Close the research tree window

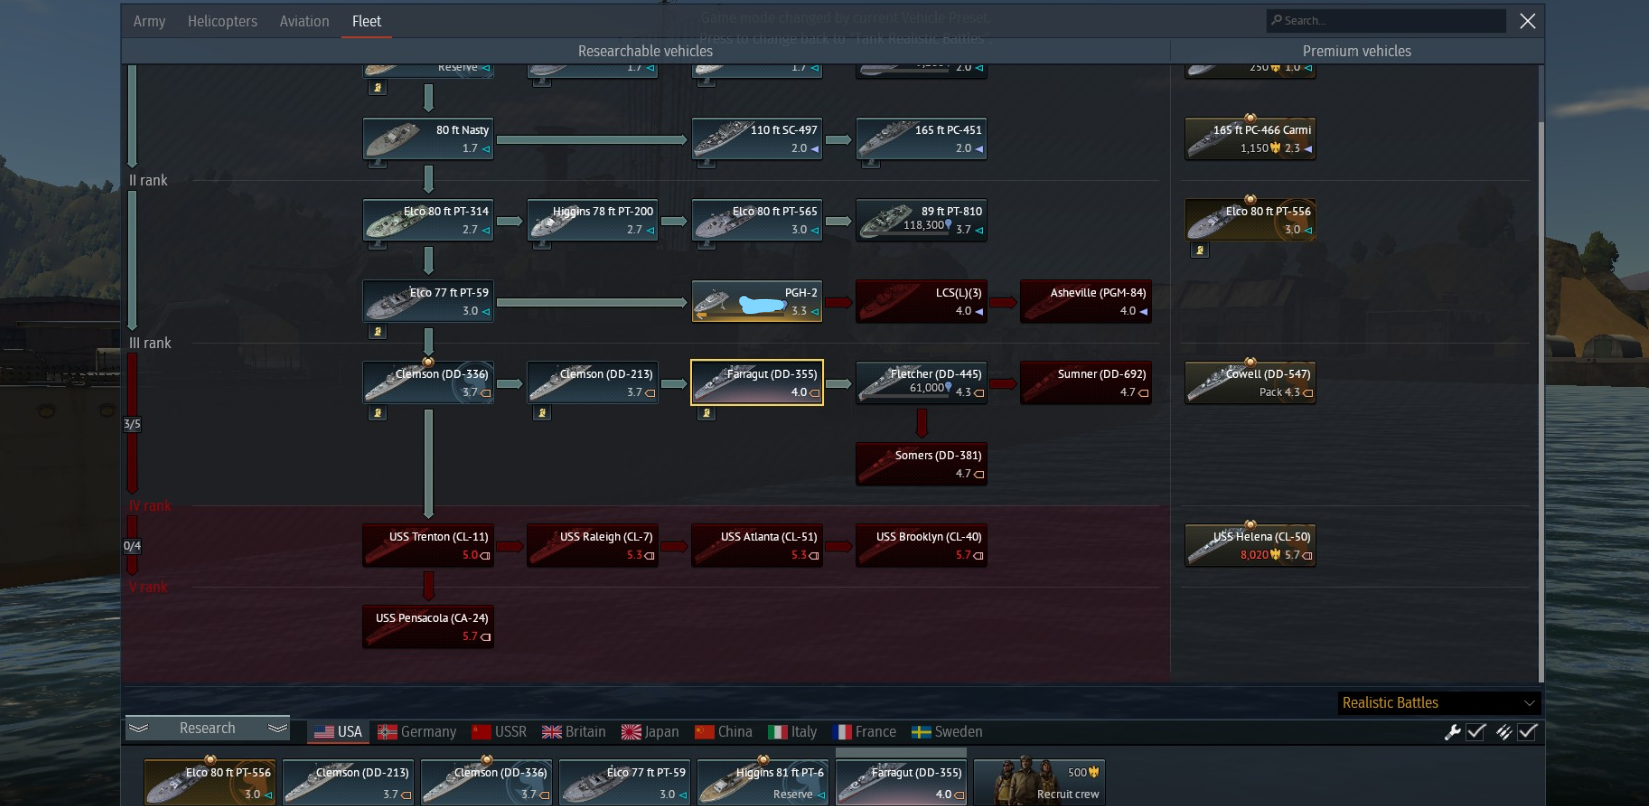1527,21
